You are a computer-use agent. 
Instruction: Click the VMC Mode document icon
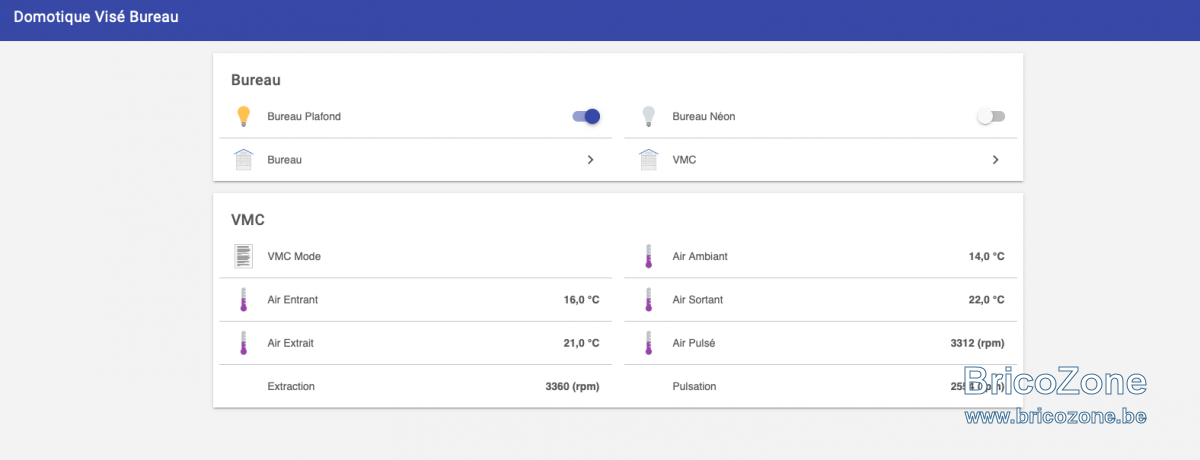click(243, 256)
